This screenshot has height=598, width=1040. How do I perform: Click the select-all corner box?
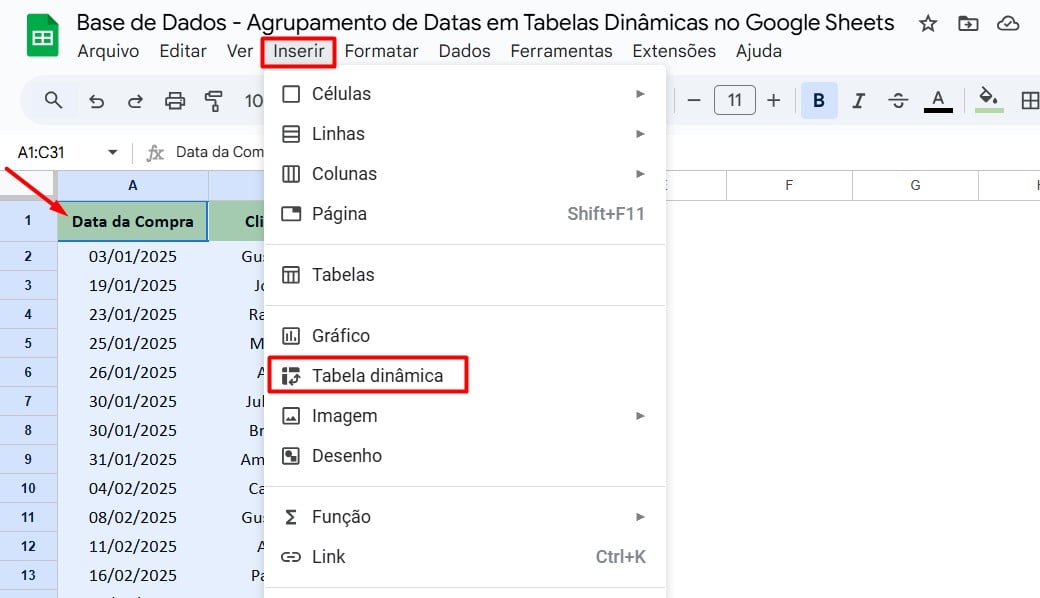tap(28, 184)
